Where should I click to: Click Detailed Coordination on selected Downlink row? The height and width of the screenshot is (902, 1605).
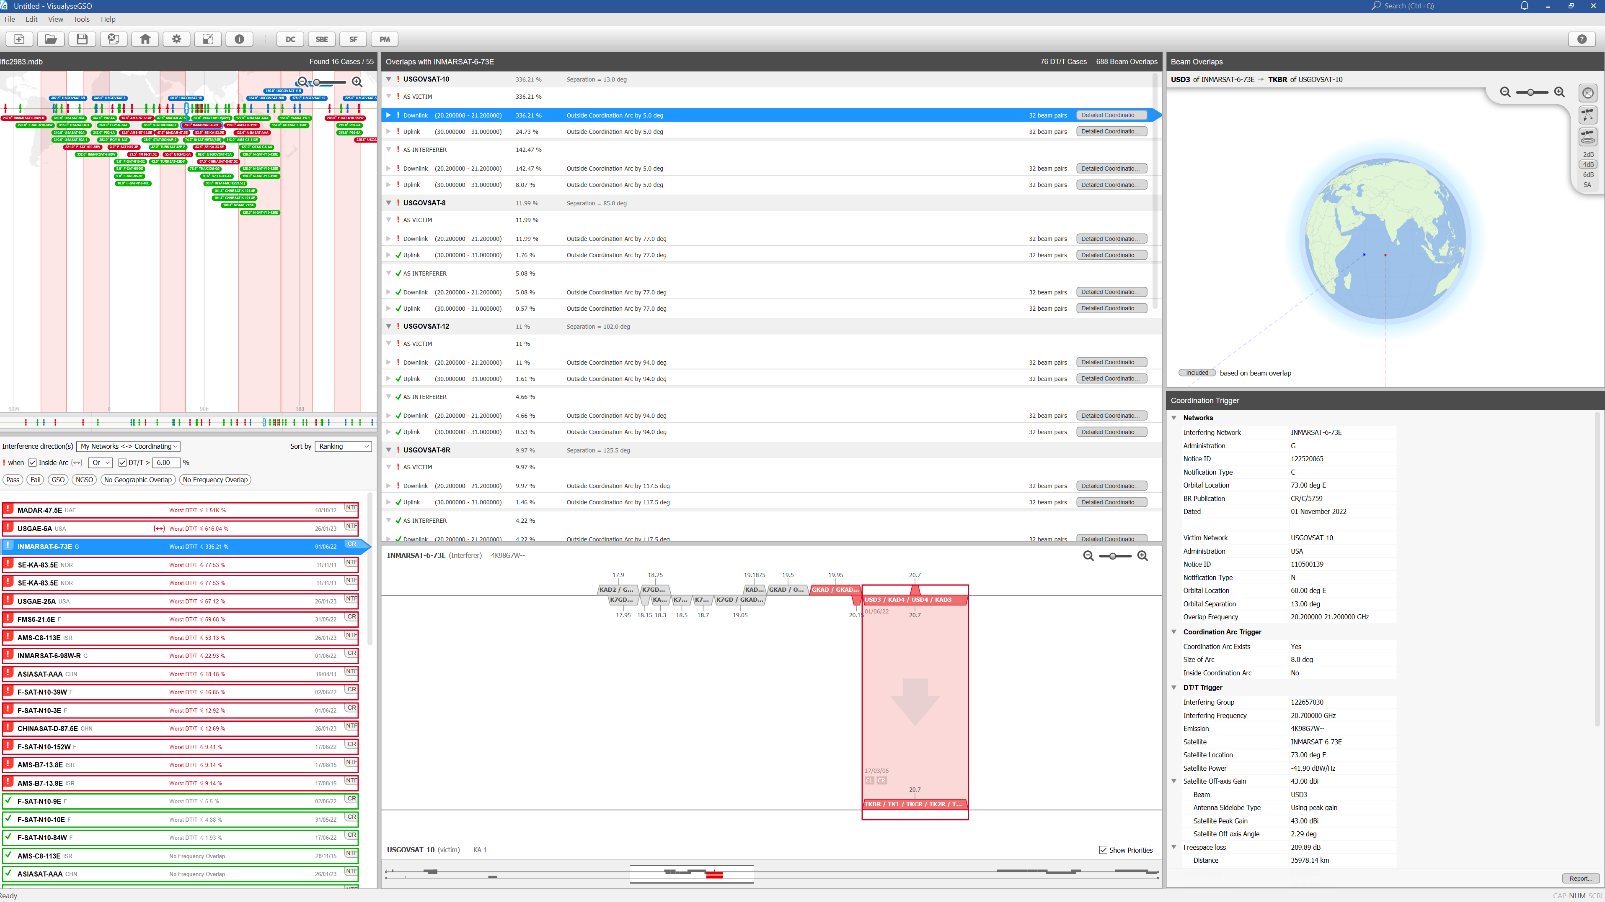point(1111,115)
